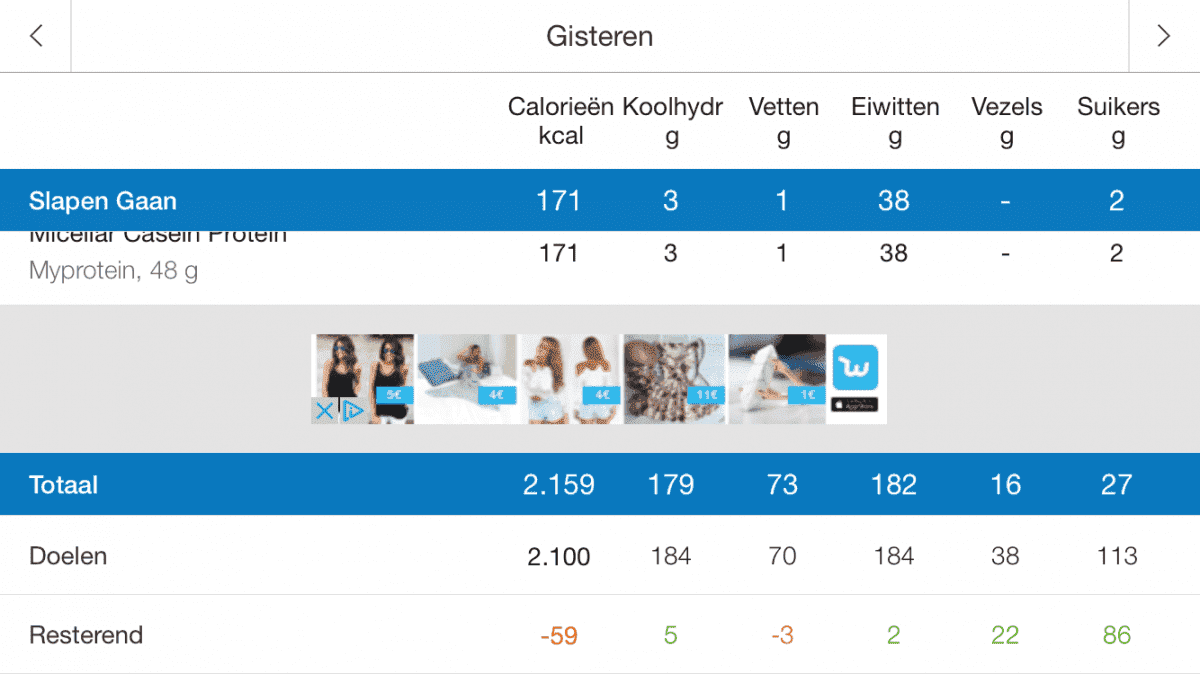Go to the next day arrow
Viewport: 1200px width, 674px height.
(x=1163, y=36)
